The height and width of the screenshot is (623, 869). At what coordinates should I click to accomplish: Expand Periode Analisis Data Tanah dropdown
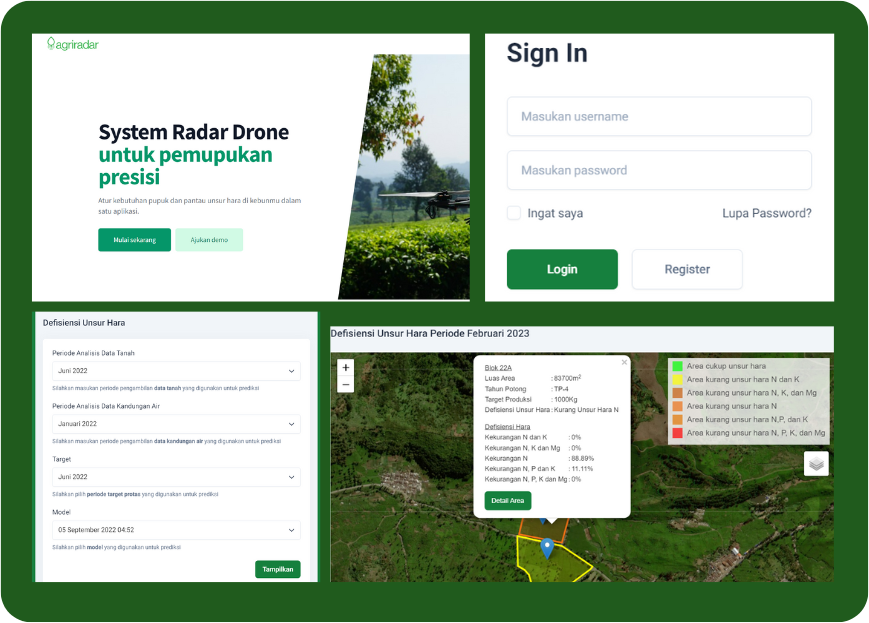(176, 371)
